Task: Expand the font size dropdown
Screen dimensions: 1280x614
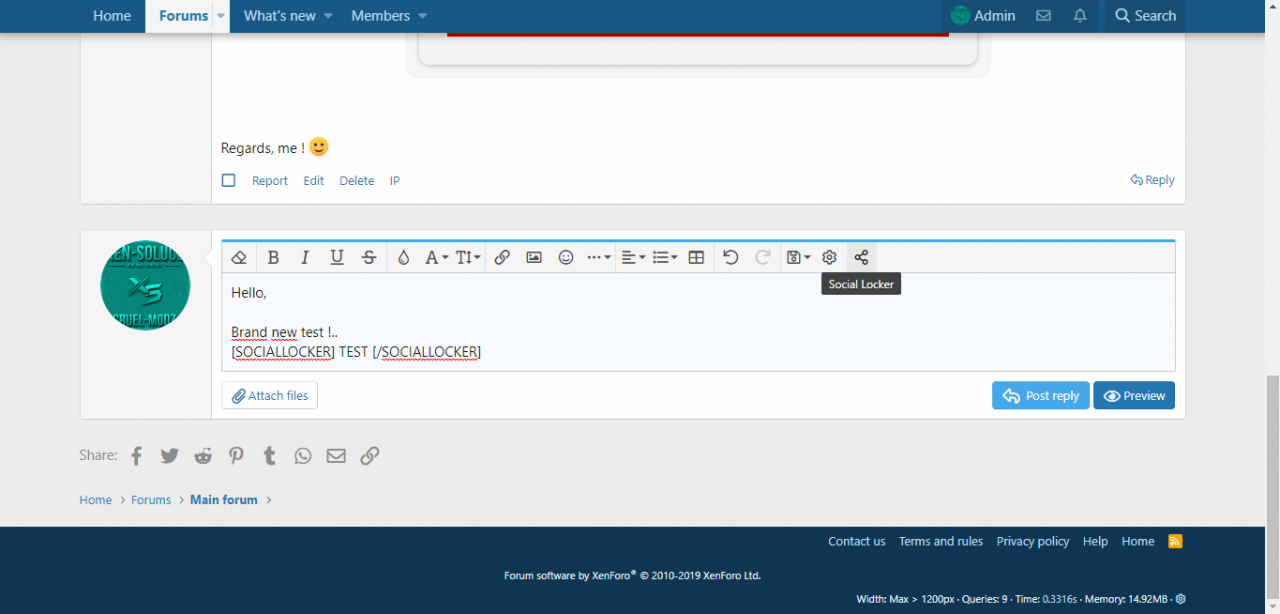Action: [468, 257]
